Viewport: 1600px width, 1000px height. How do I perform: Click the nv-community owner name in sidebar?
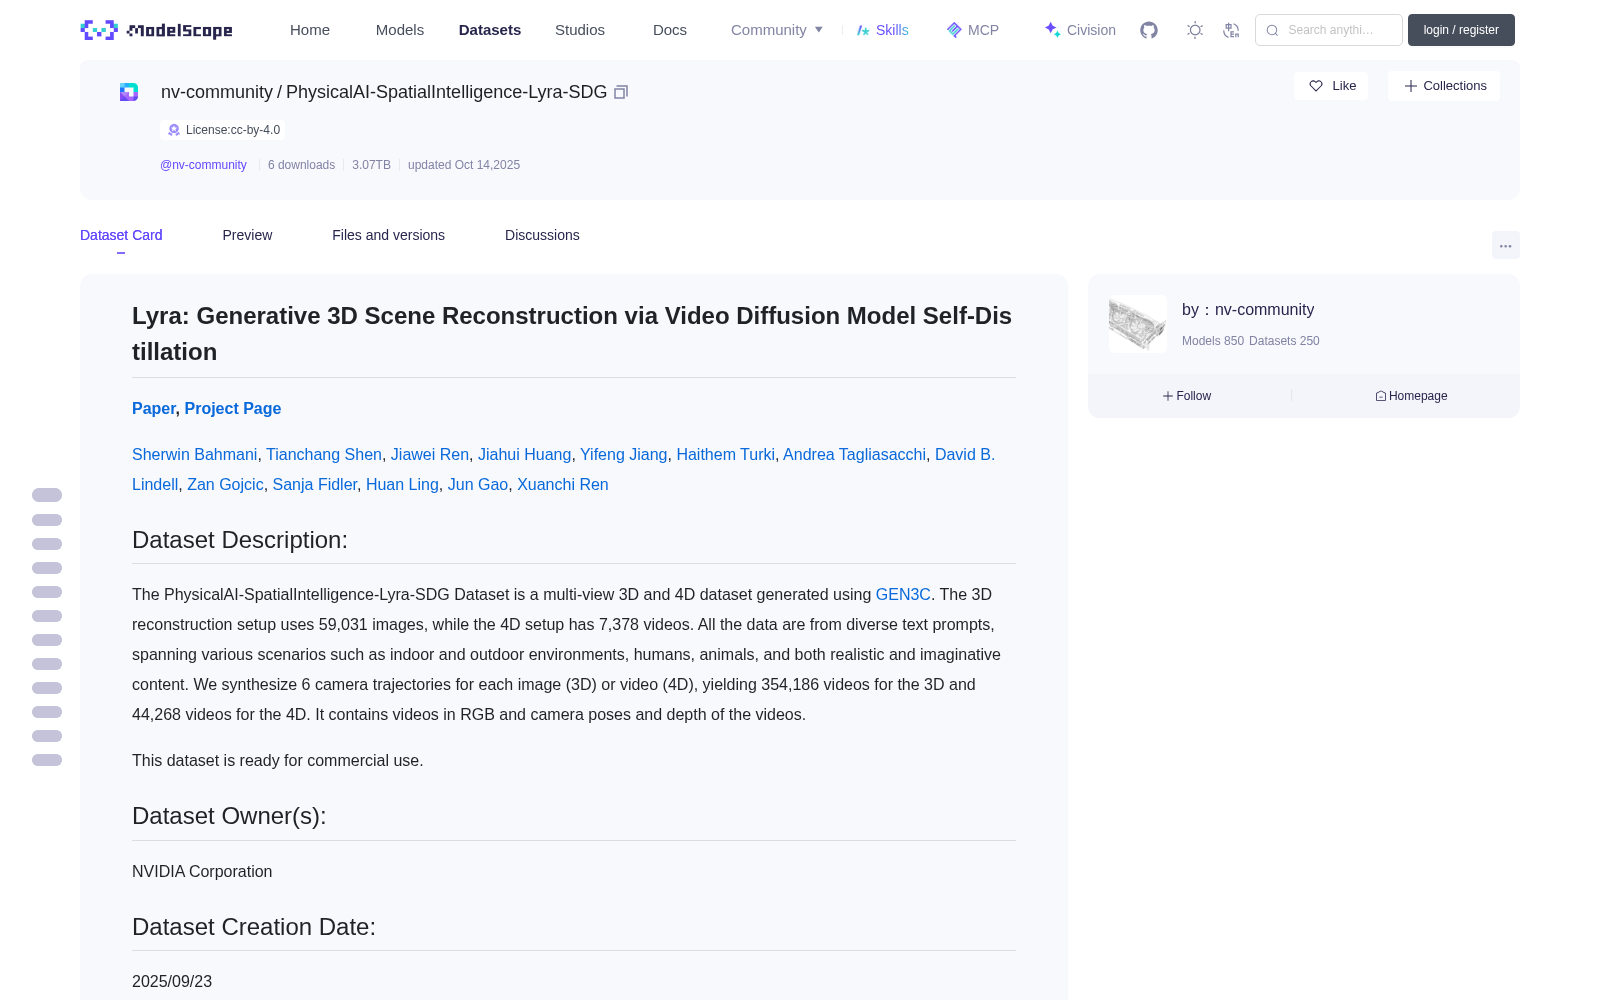tap(1264, 310)
